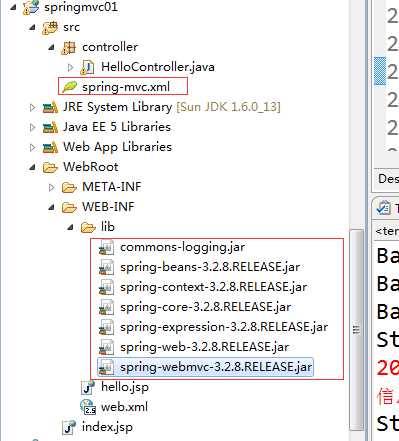Click the Java EE 5 Libraries icon
This screenshot has height=441, width=399.
point(50,128)
